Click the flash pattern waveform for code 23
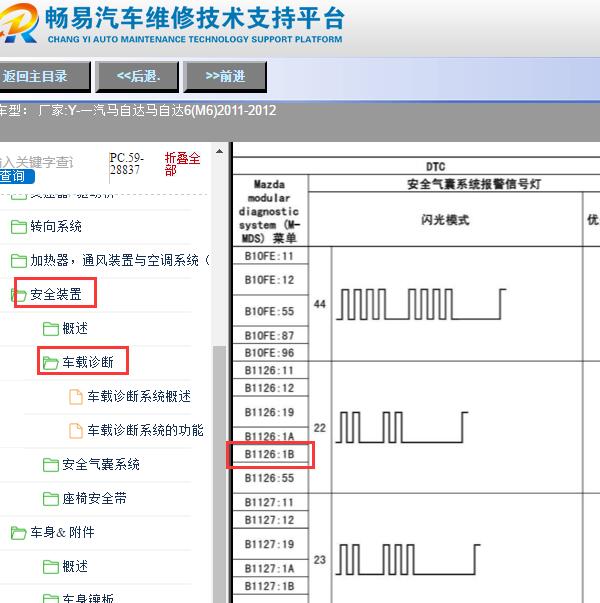The image size is (600, 603). [408, 560]
